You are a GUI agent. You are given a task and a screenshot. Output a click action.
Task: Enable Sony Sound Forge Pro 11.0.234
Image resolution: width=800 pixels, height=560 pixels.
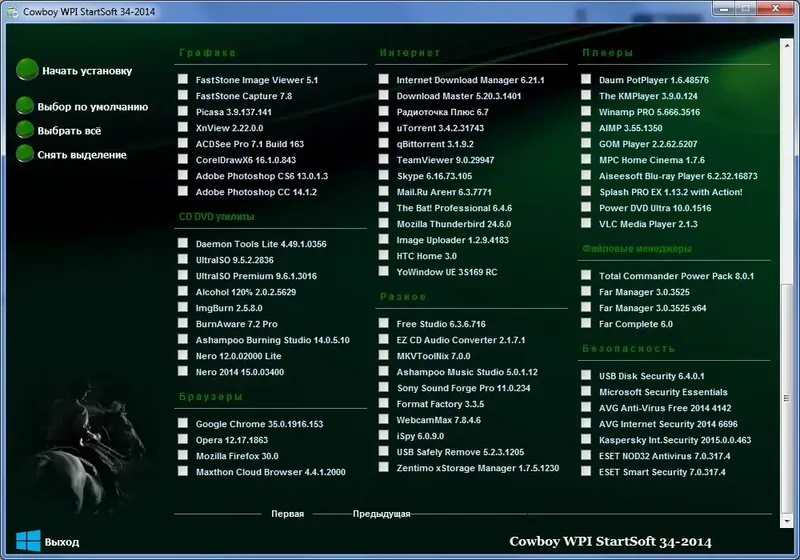click(384, 388)
